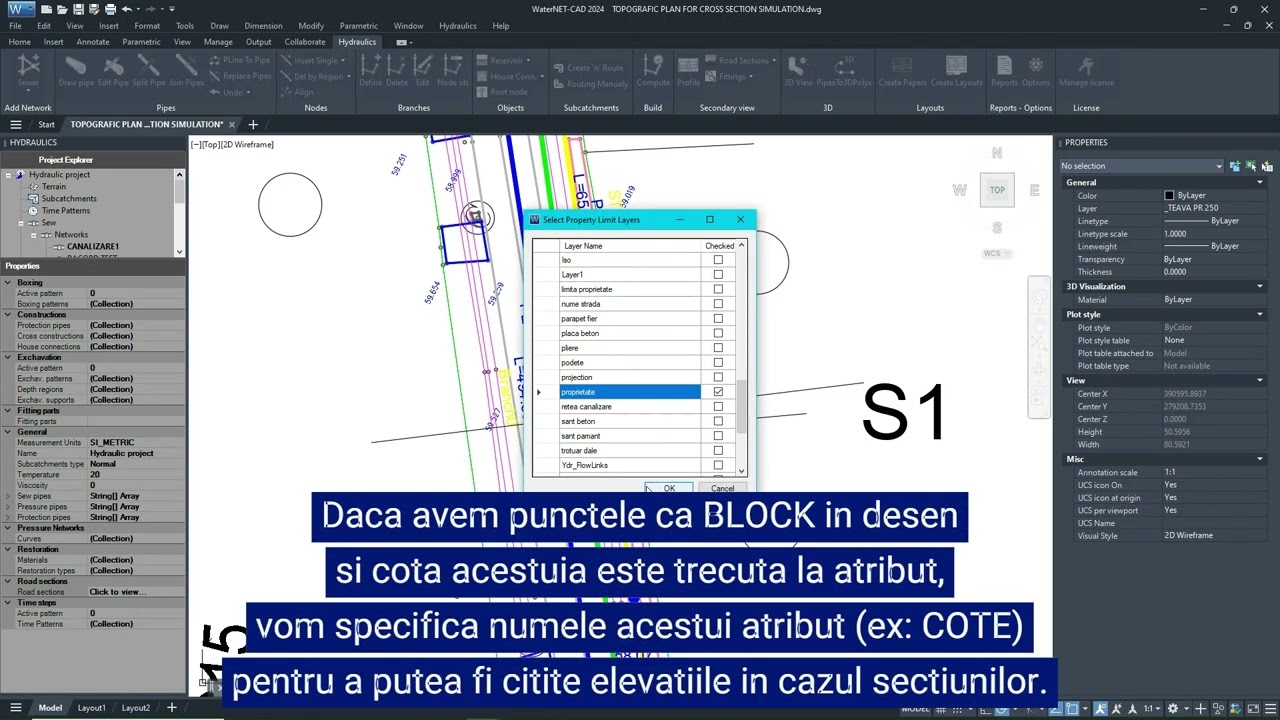The image size is (1280, 720).
Task: Click Routing Manualy tool
Action: tap(590, 84)
